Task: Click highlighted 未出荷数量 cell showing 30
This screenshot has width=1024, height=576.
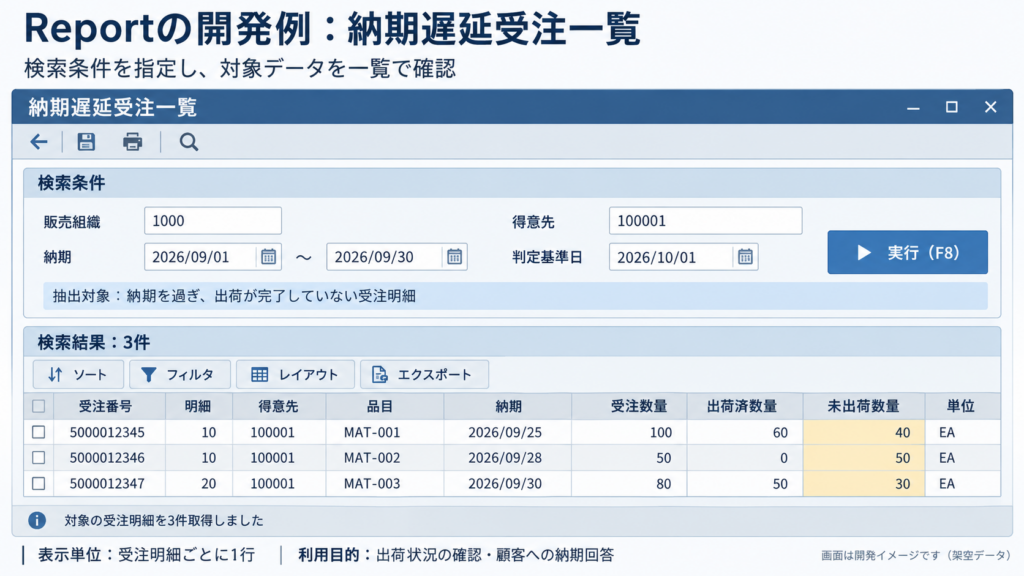Action: (864, 484)
